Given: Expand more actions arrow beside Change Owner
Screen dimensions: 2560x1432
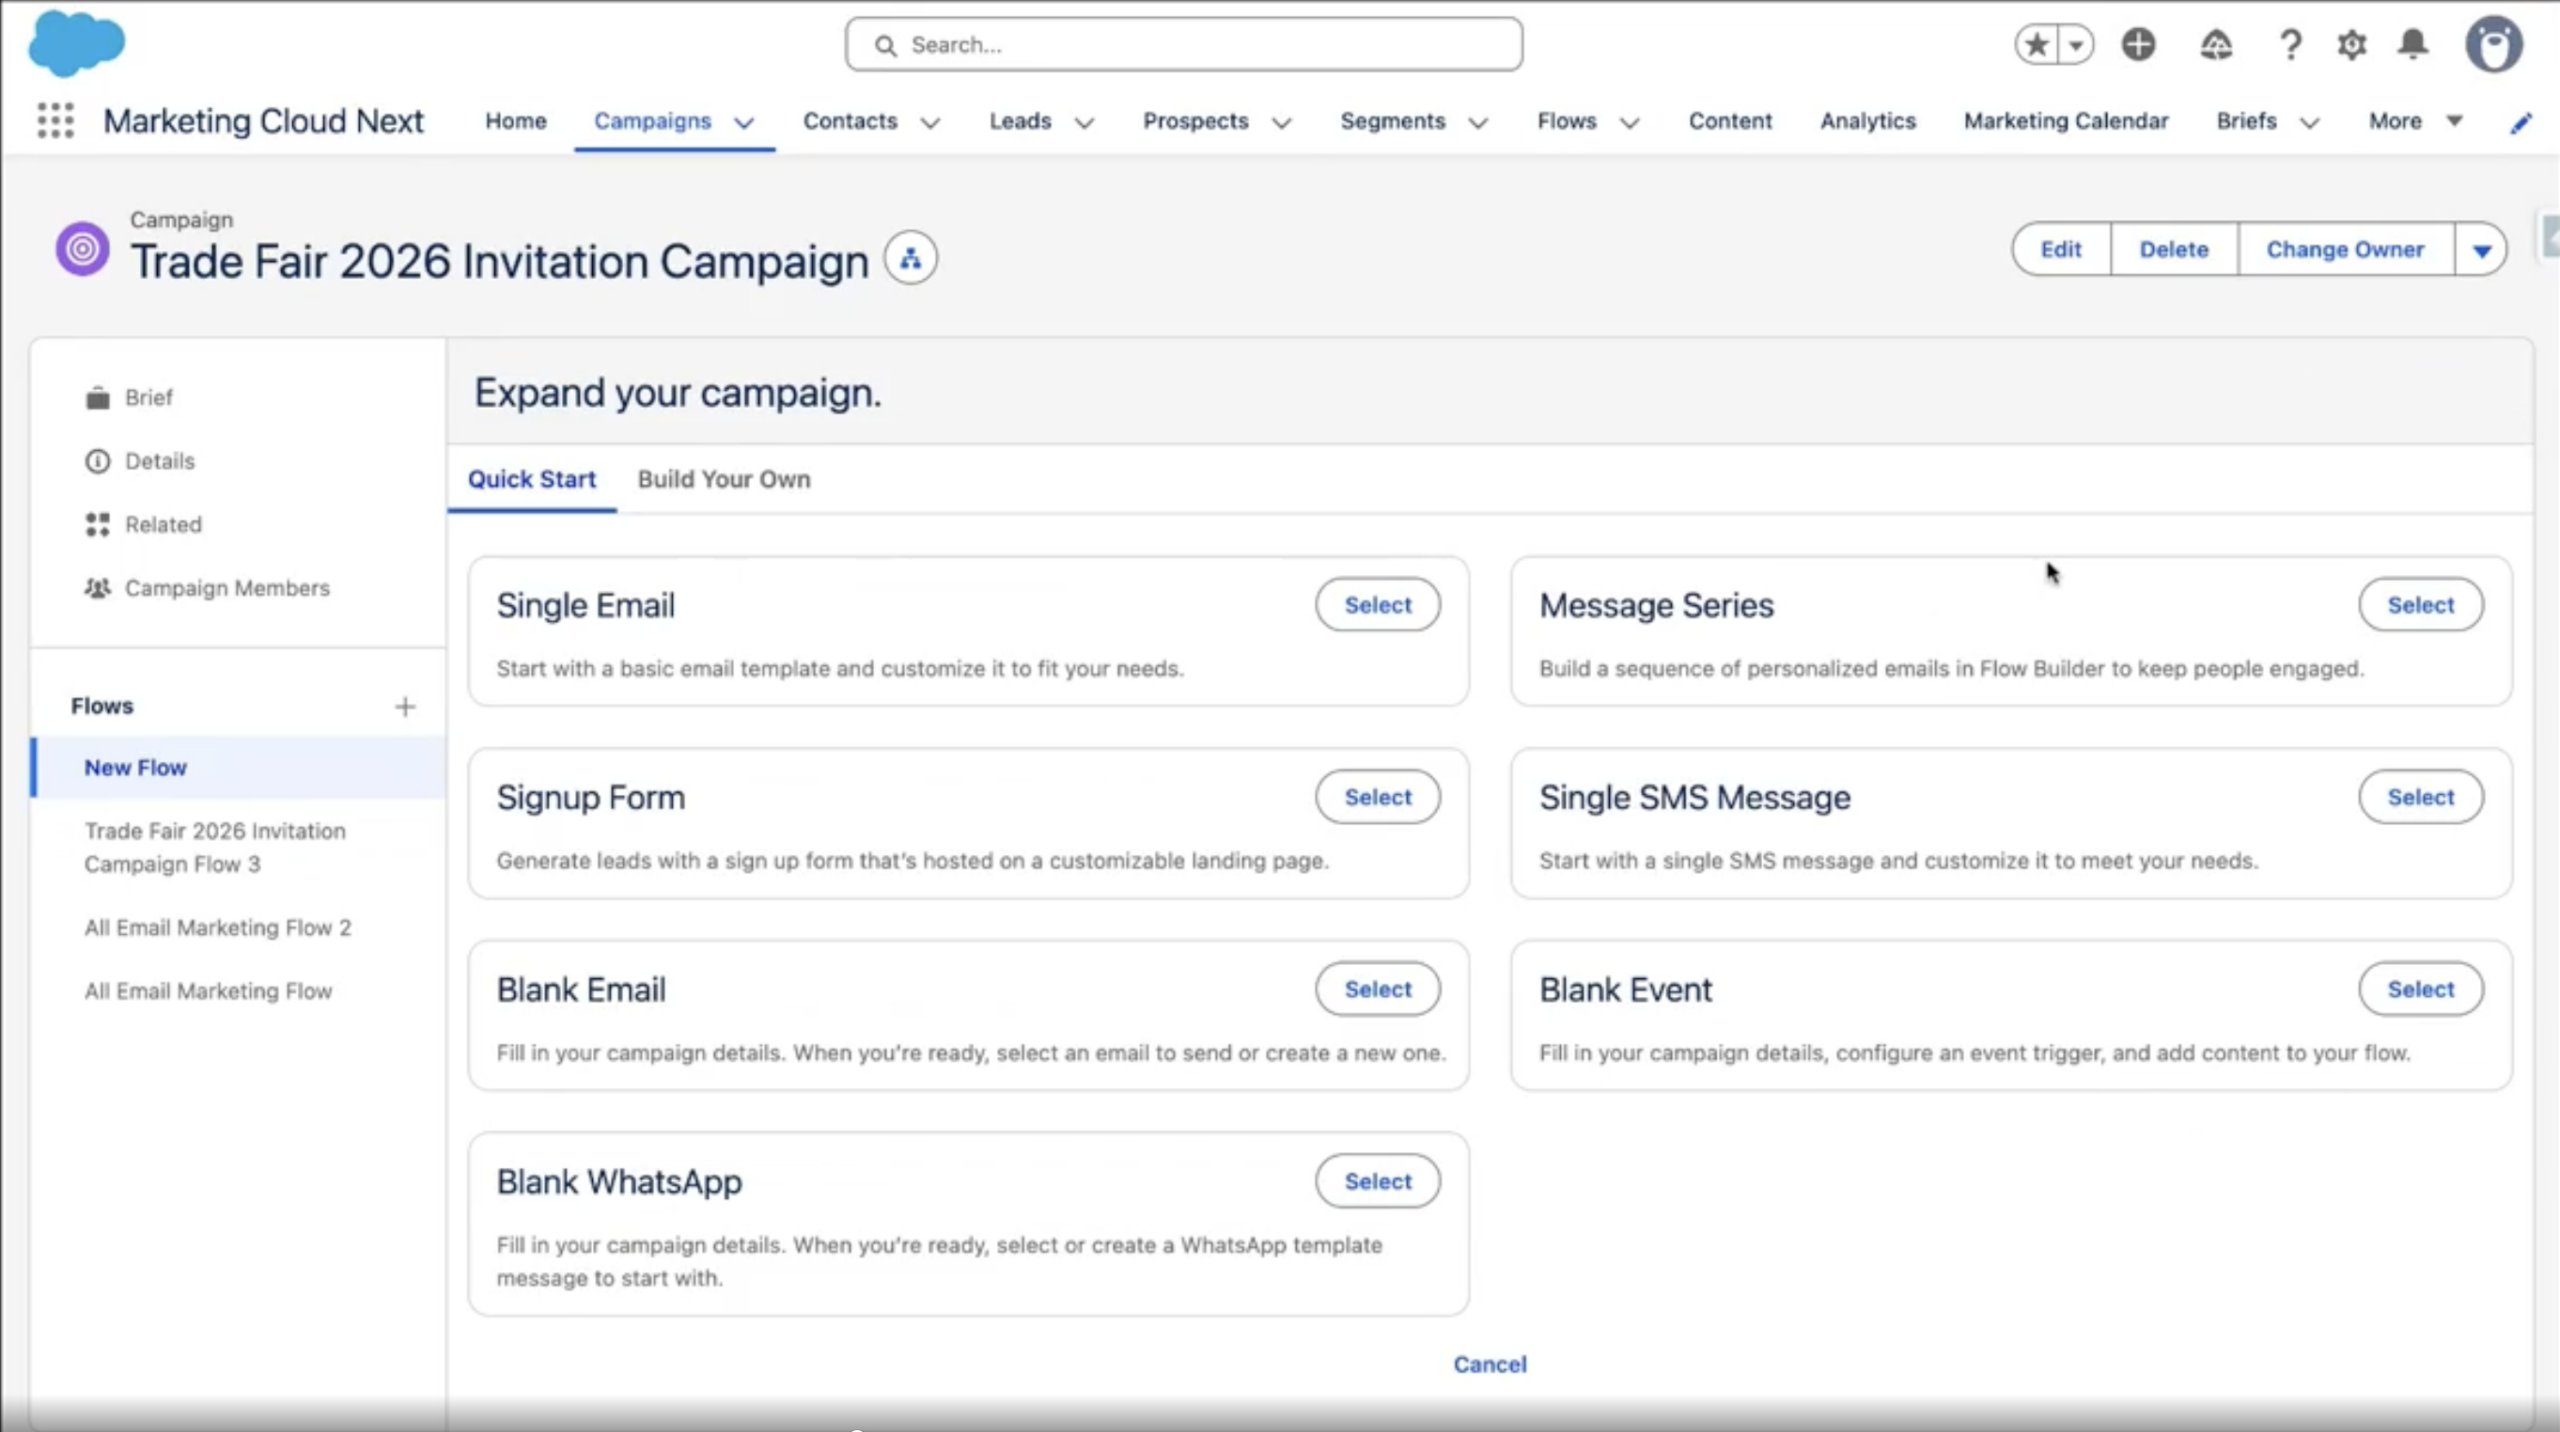Looking at the screenshot, I should click(x=2481, y=250).
